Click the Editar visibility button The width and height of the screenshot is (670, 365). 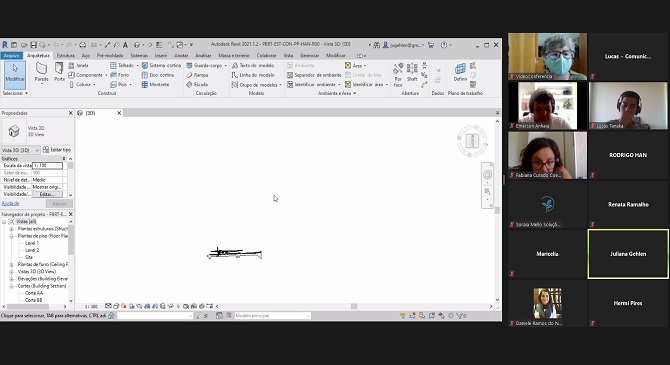coord(47,194)
